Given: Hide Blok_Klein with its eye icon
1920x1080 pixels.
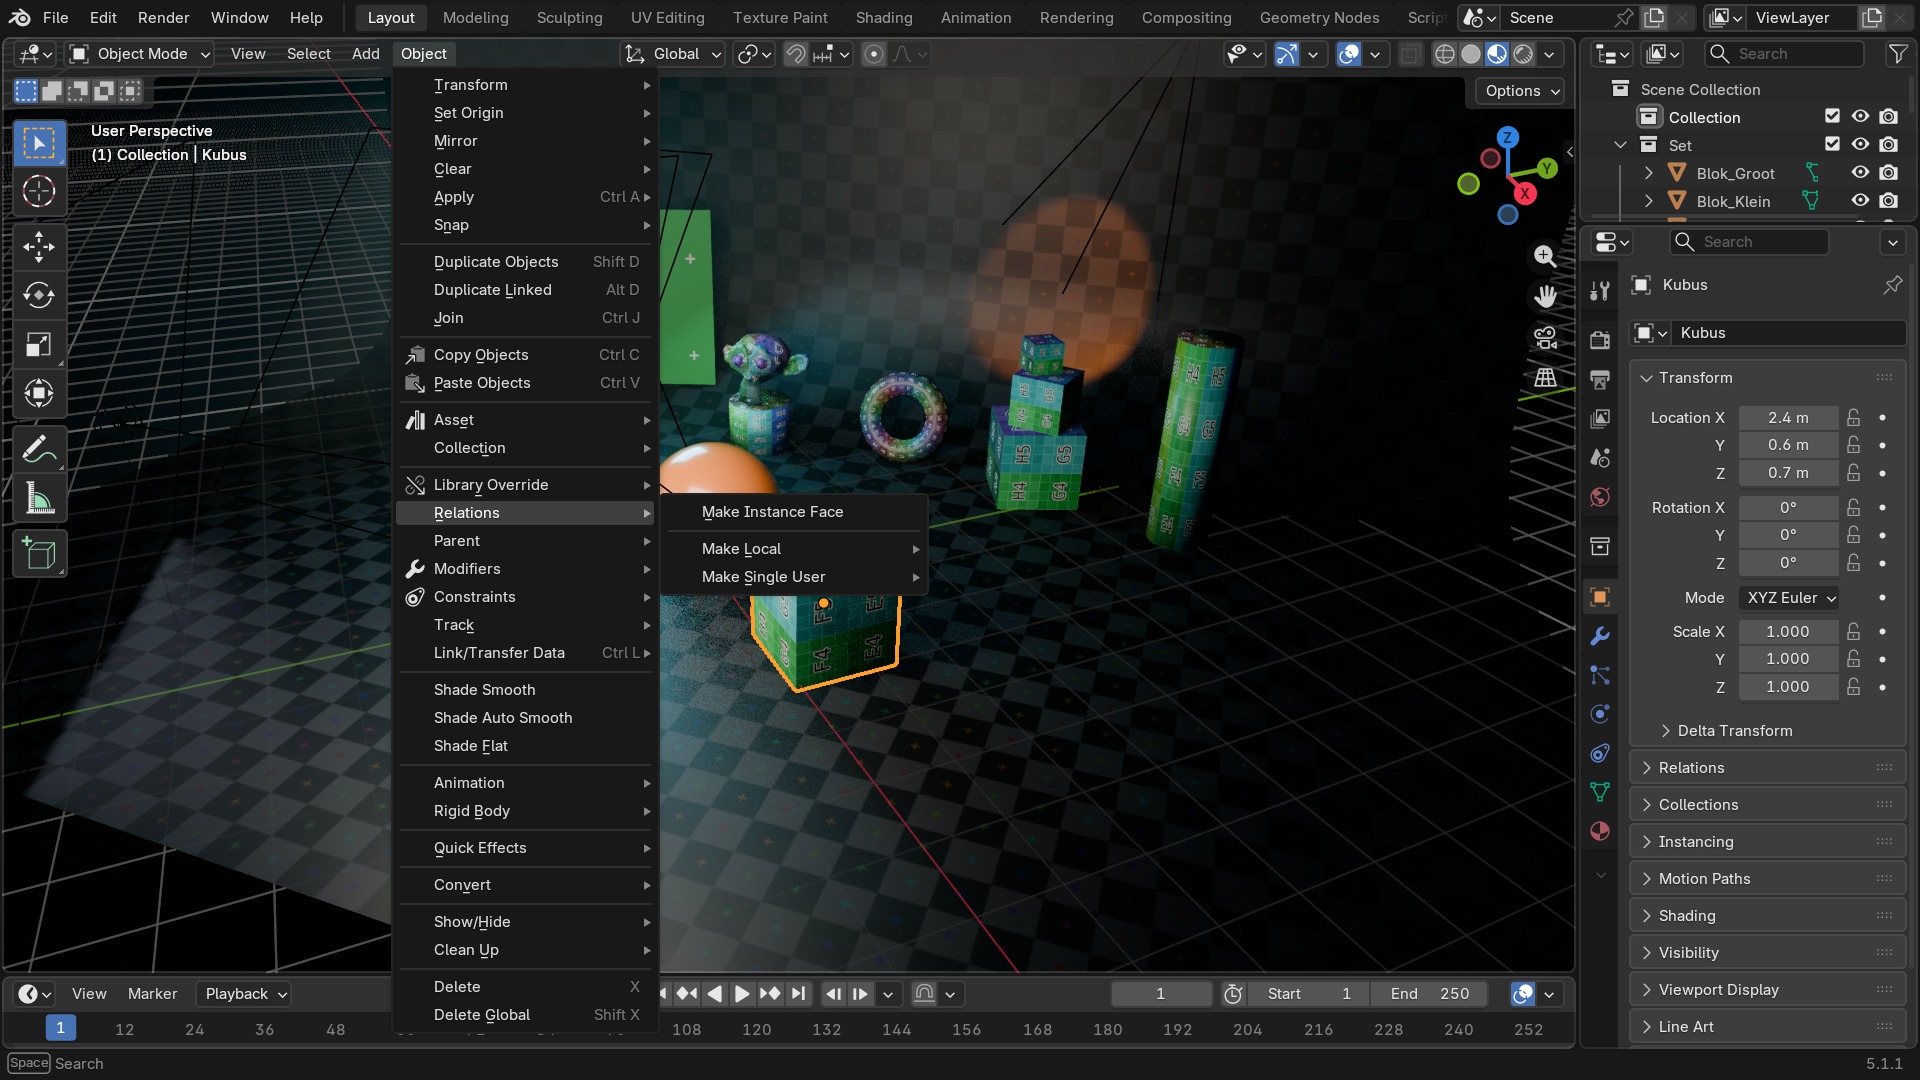Looking at the screenshot, I should pyautogui.click(x=1860, y=200).
